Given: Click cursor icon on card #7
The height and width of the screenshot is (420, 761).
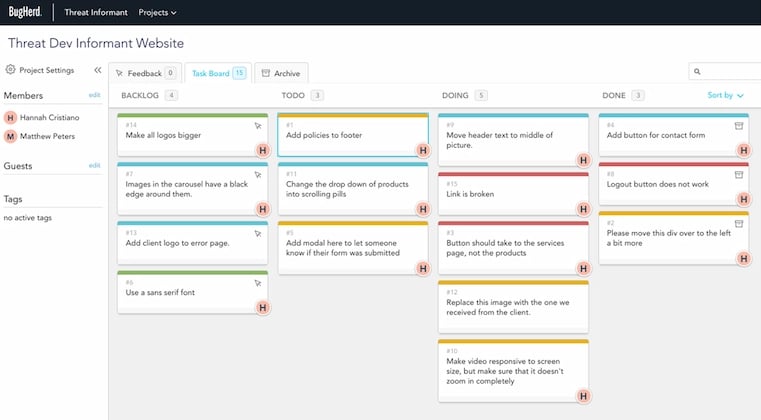Looking at the screenshot, I should [258, 174].
